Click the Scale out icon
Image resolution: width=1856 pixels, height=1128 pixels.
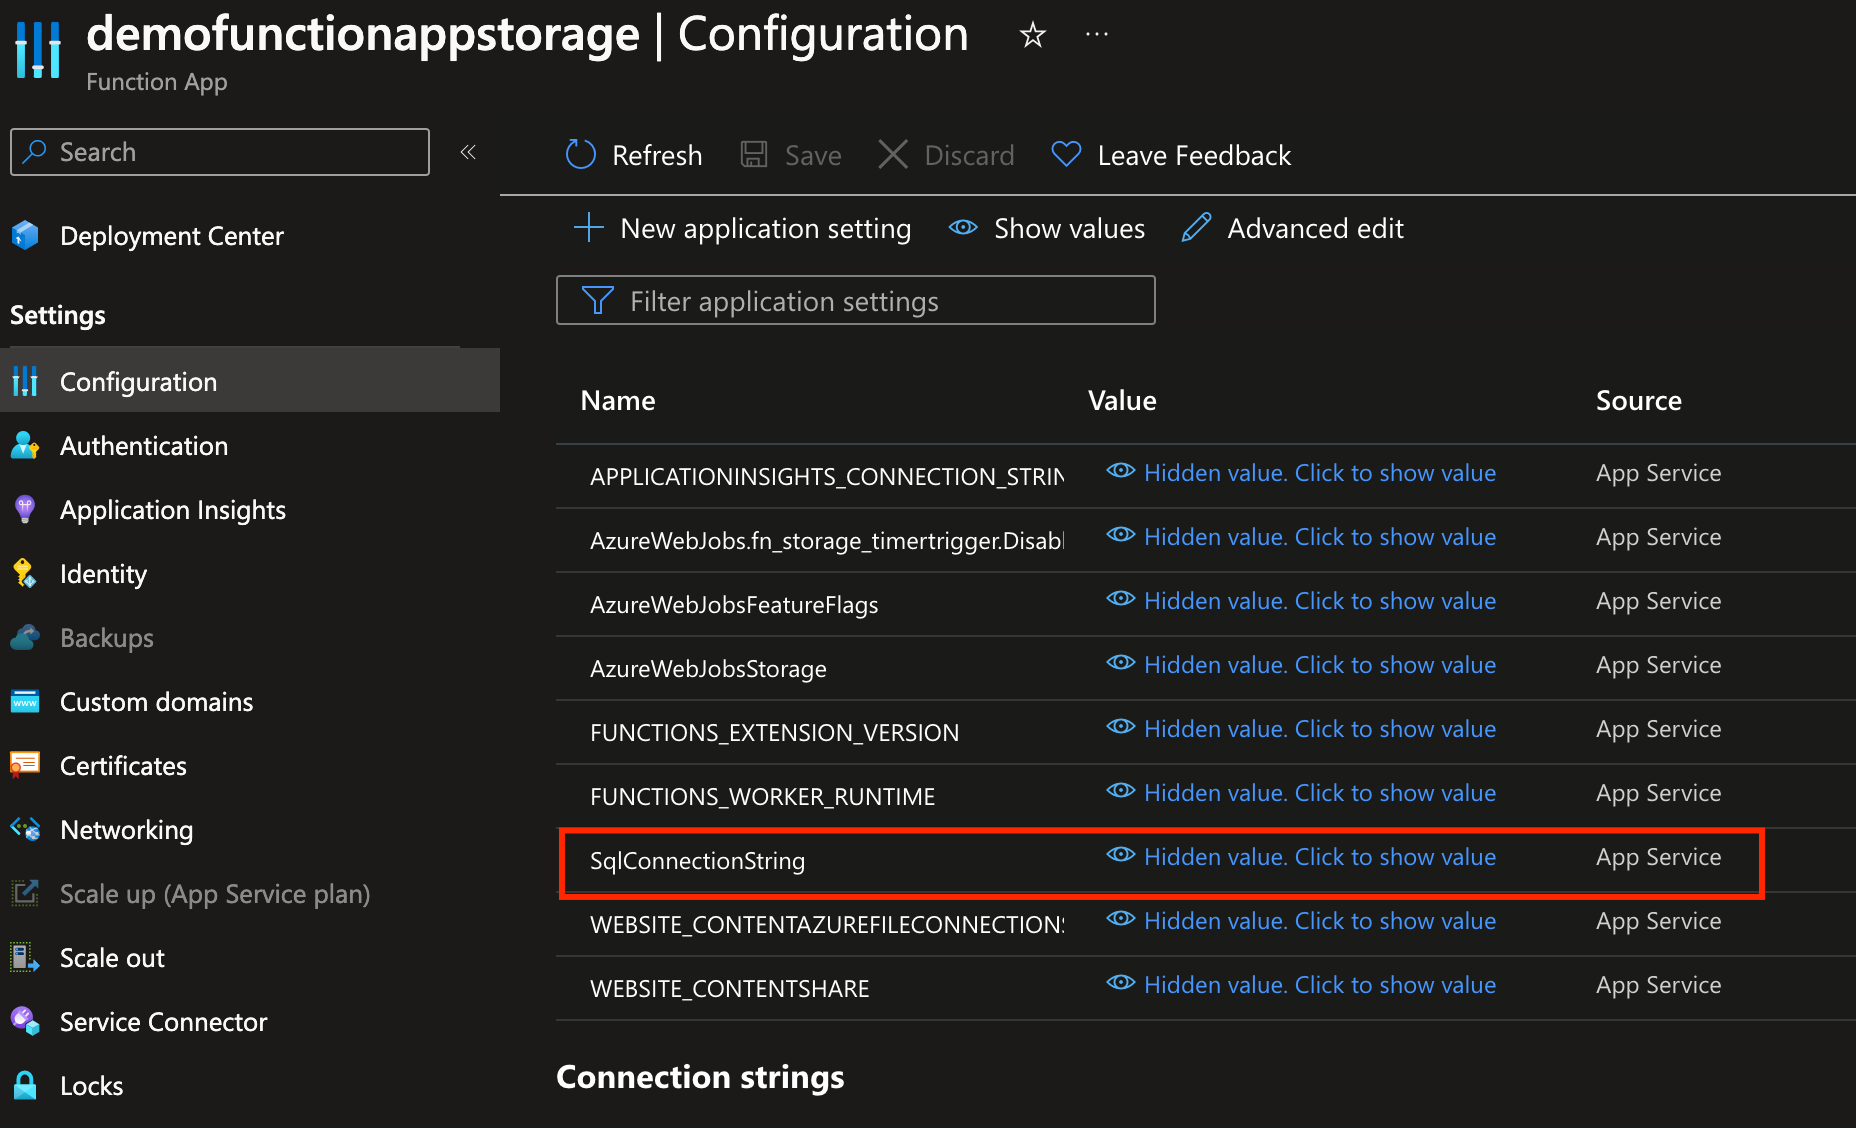pyautogui.click(x=25, y=957)
